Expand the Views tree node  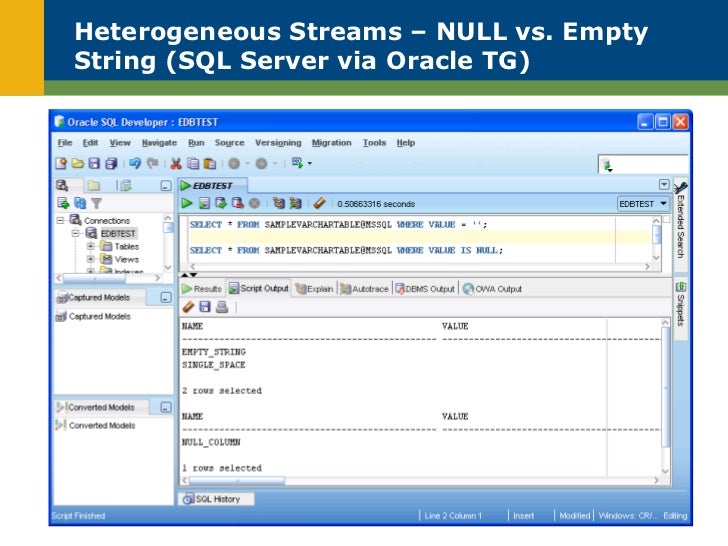pos(91,259)
